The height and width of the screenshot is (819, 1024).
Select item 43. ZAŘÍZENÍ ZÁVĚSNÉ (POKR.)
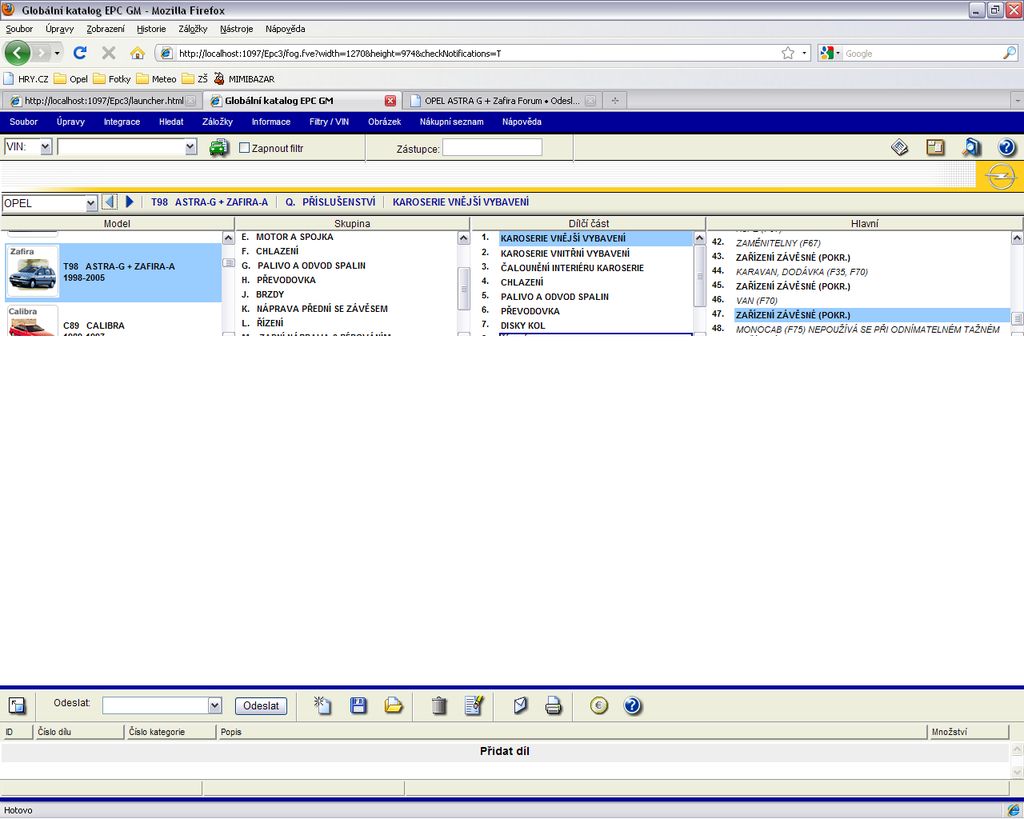coord(793,257)
